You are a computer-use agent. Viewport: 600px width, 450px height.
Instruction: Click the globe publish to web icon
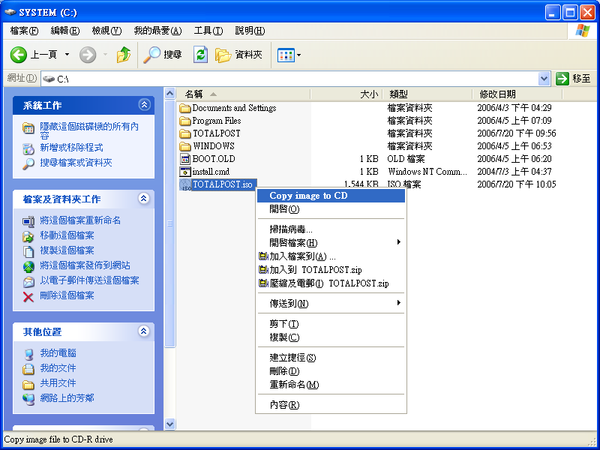pyautogui.click(x=28, y=266)
